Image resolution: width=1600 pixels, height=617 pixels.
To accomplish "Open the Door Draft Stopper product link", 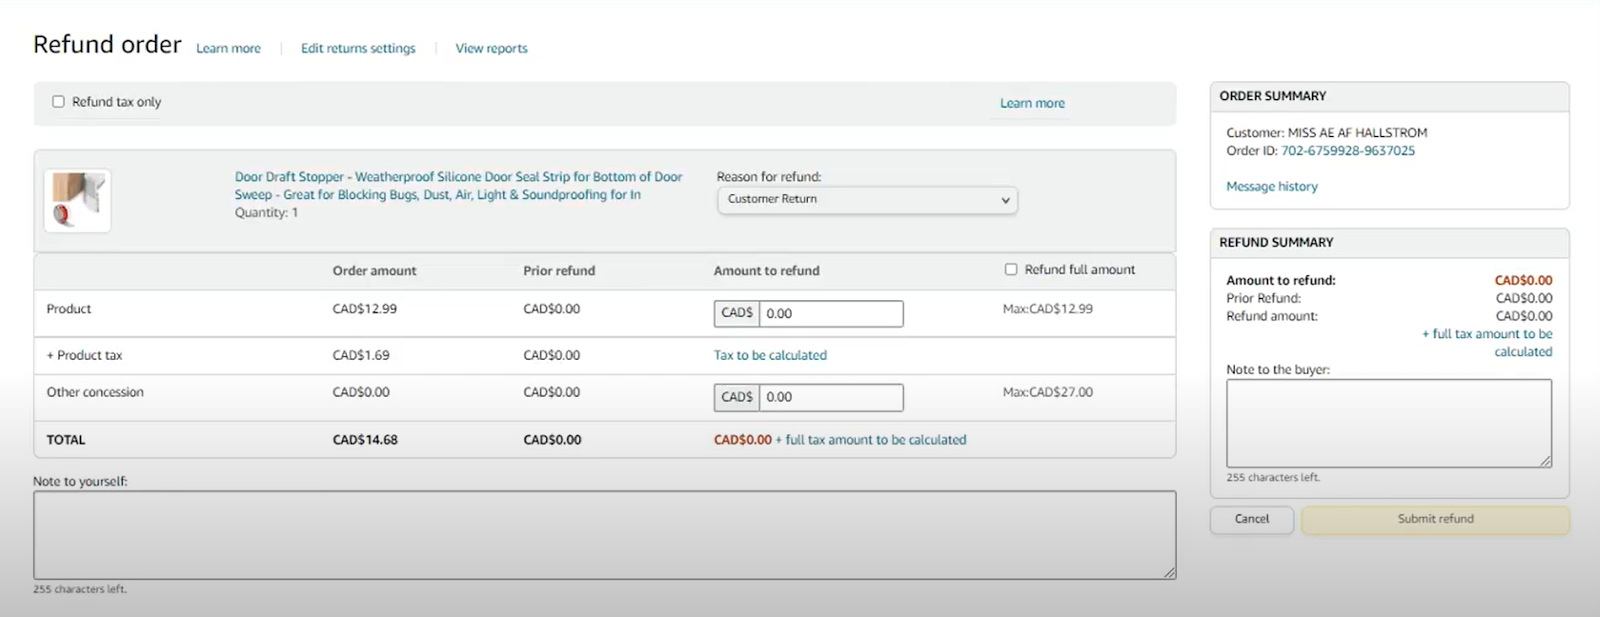I will click(x=458, y=177).
